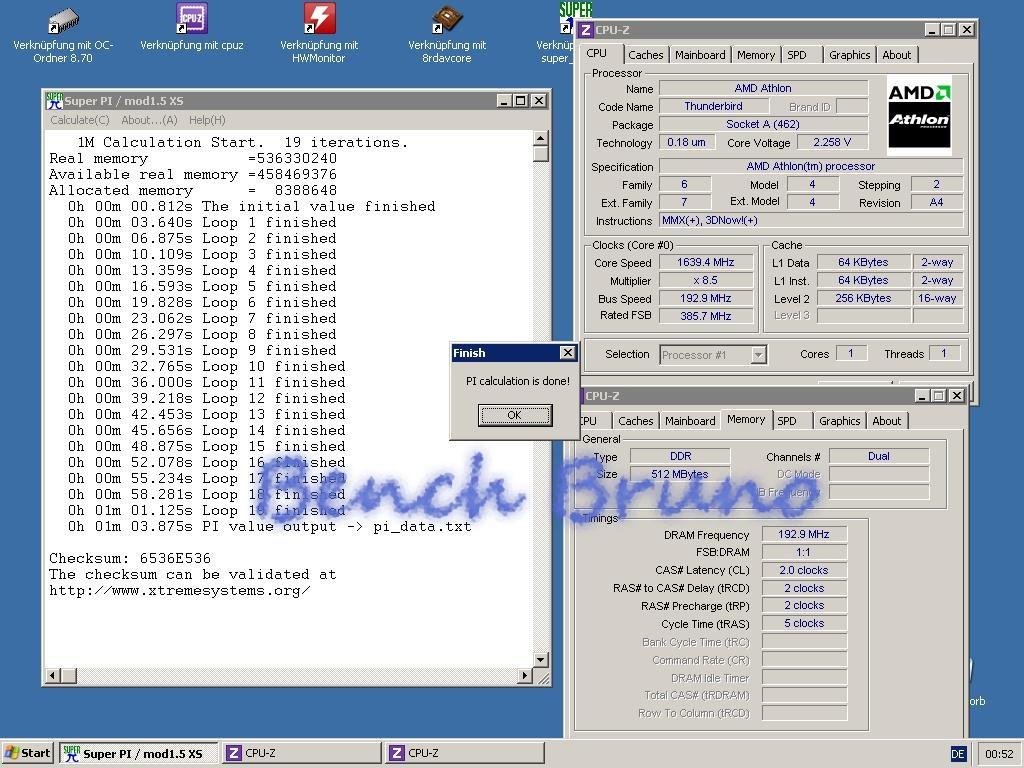Image resolution: width=1024 pixels, height=768 pixels.
Task: Click the Code Name field Thunderbird
Action: coord(713,106)
